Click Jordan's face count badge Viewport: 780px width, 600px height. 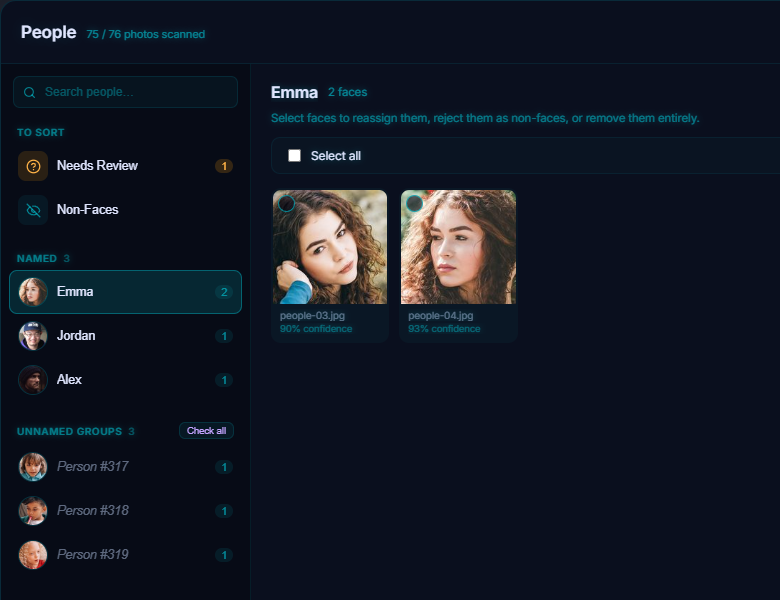224,336
